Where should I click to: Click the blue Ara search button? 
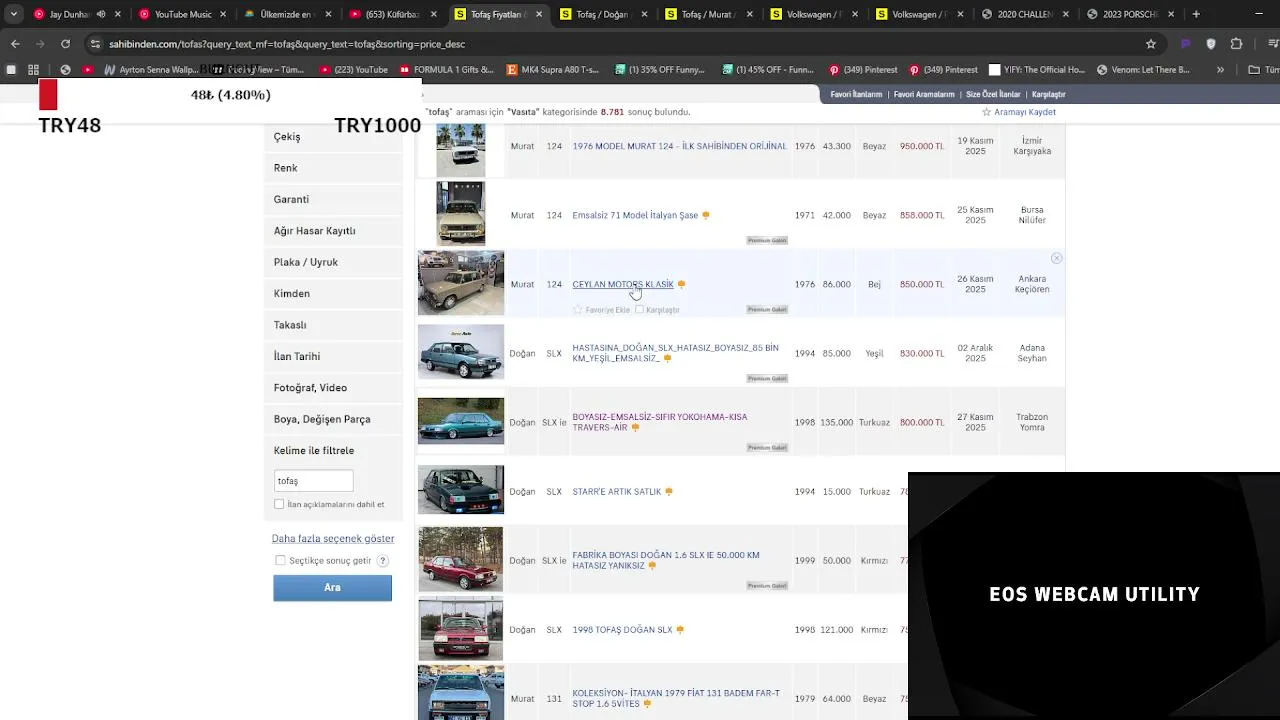pos(332,588)
